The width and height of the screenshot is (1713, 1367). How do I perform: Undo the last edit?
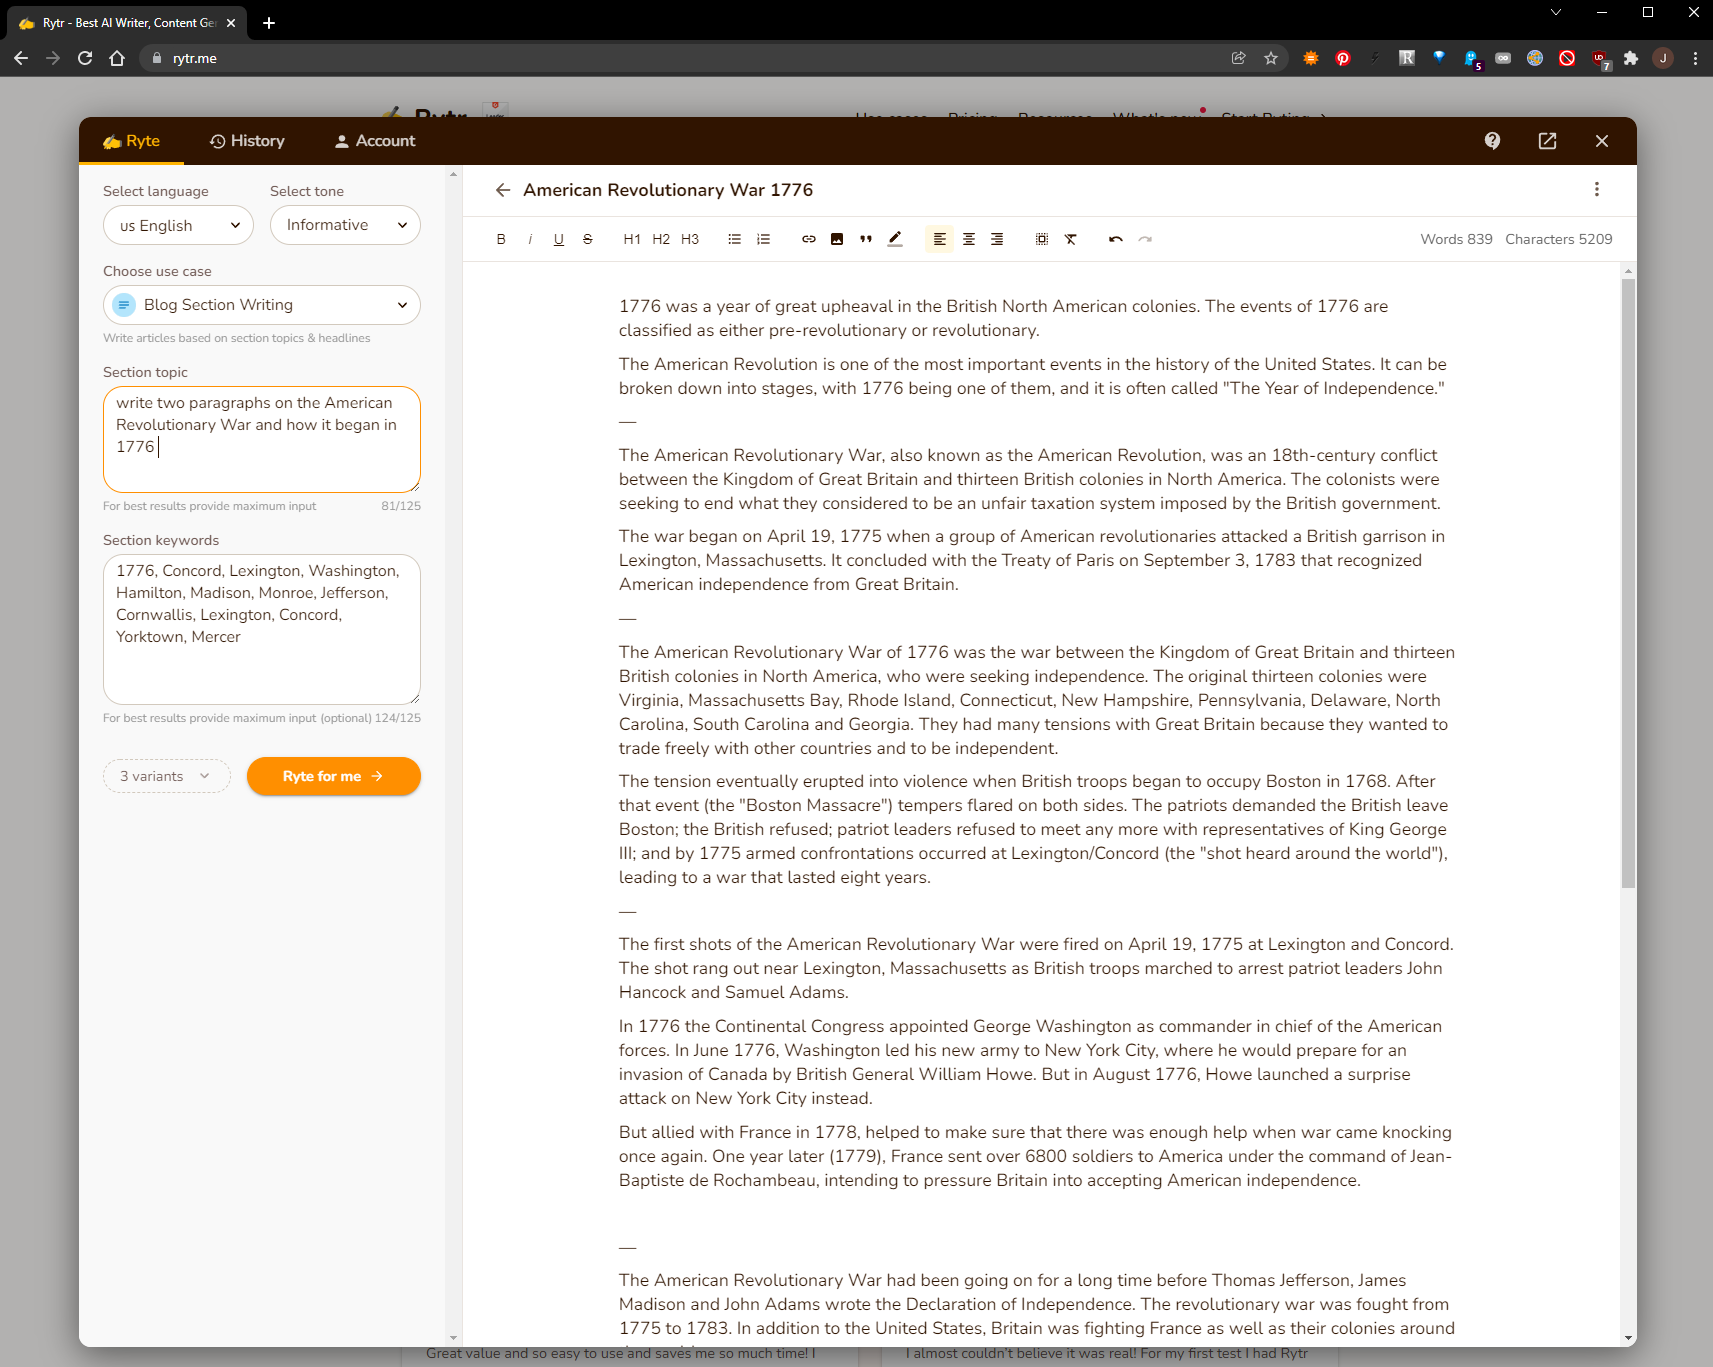coord(1116,239)
